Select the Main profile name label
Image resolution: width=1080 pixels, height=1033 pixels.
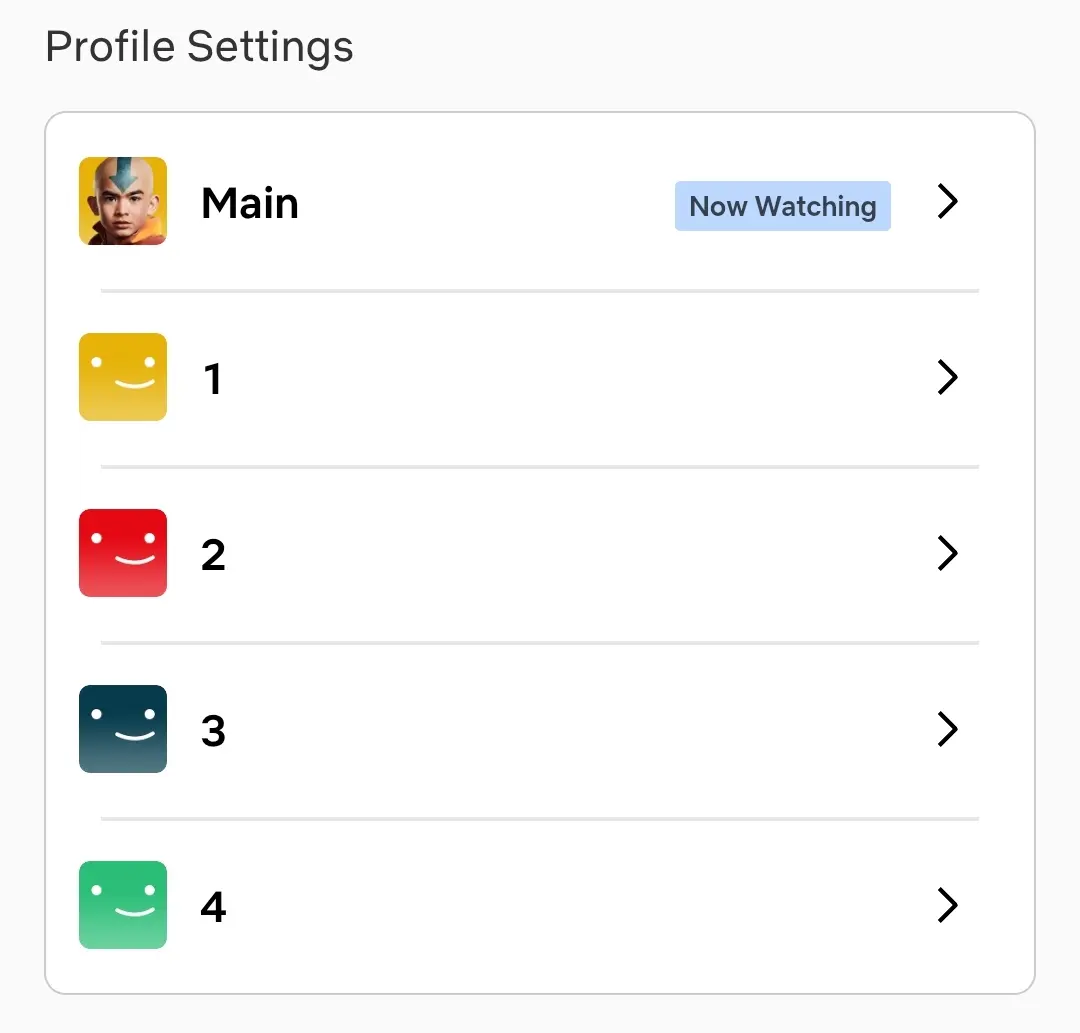point(250,203)
